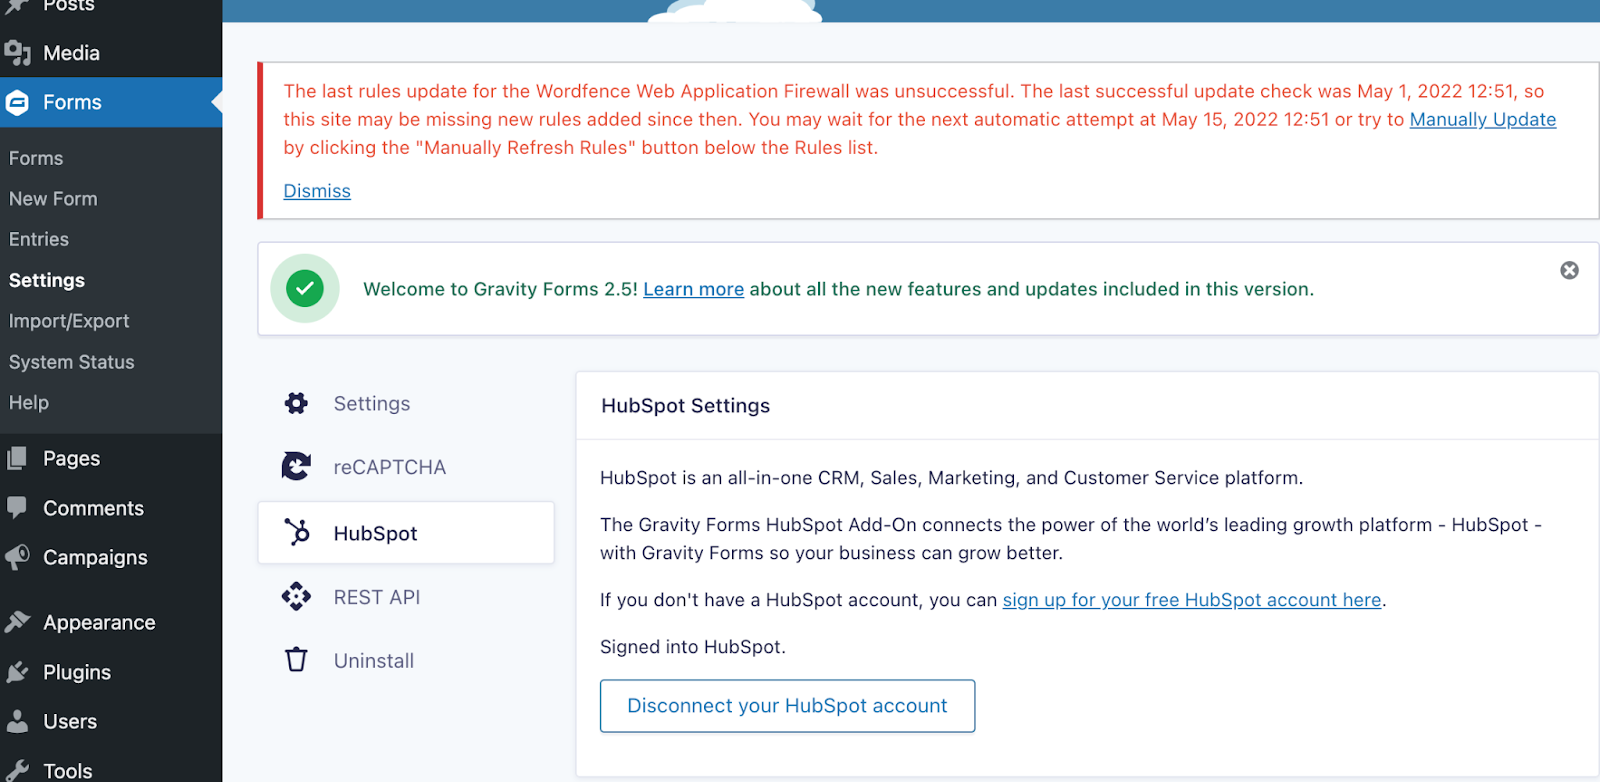Viewport: 1600px width, 782px height.
Task: Click the Plugins plug icon
Action: pos(17,672)
